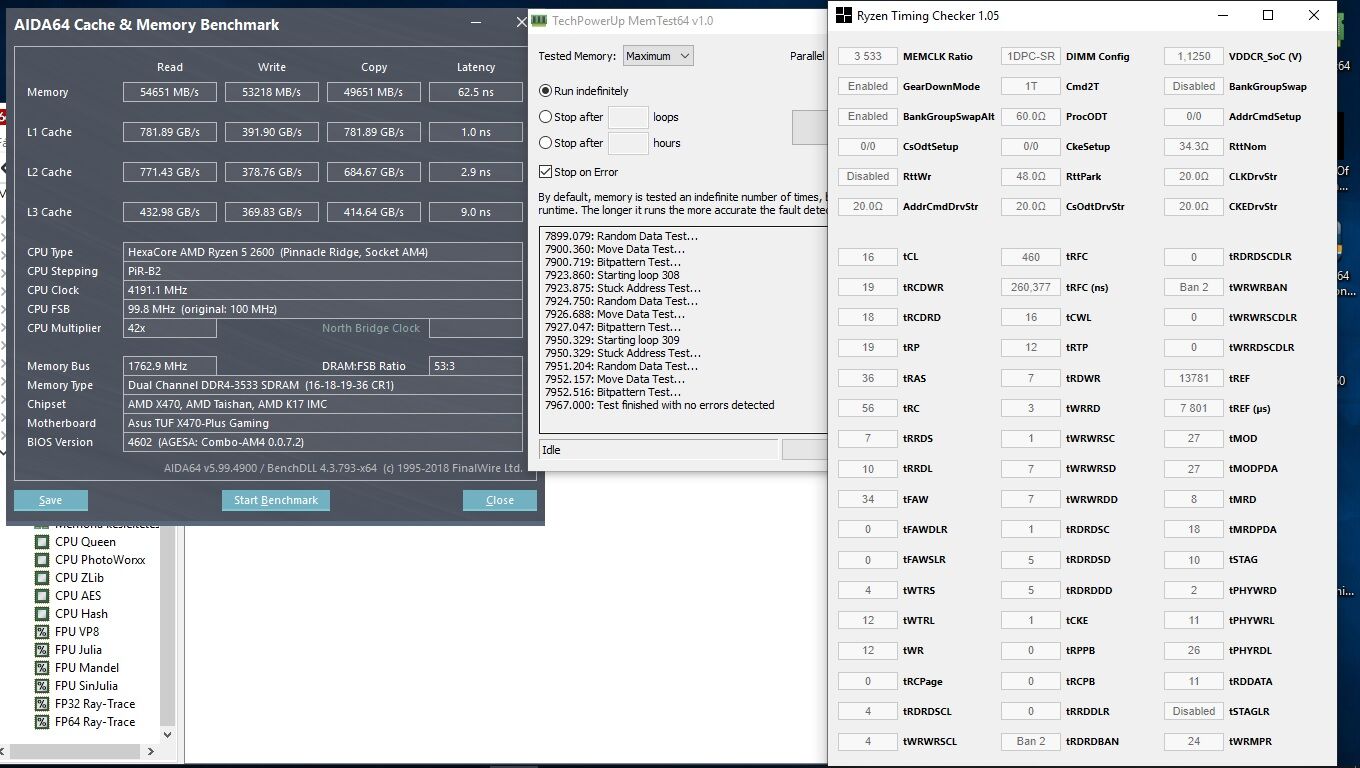Click the tRAS value 36

coord(868,378)
